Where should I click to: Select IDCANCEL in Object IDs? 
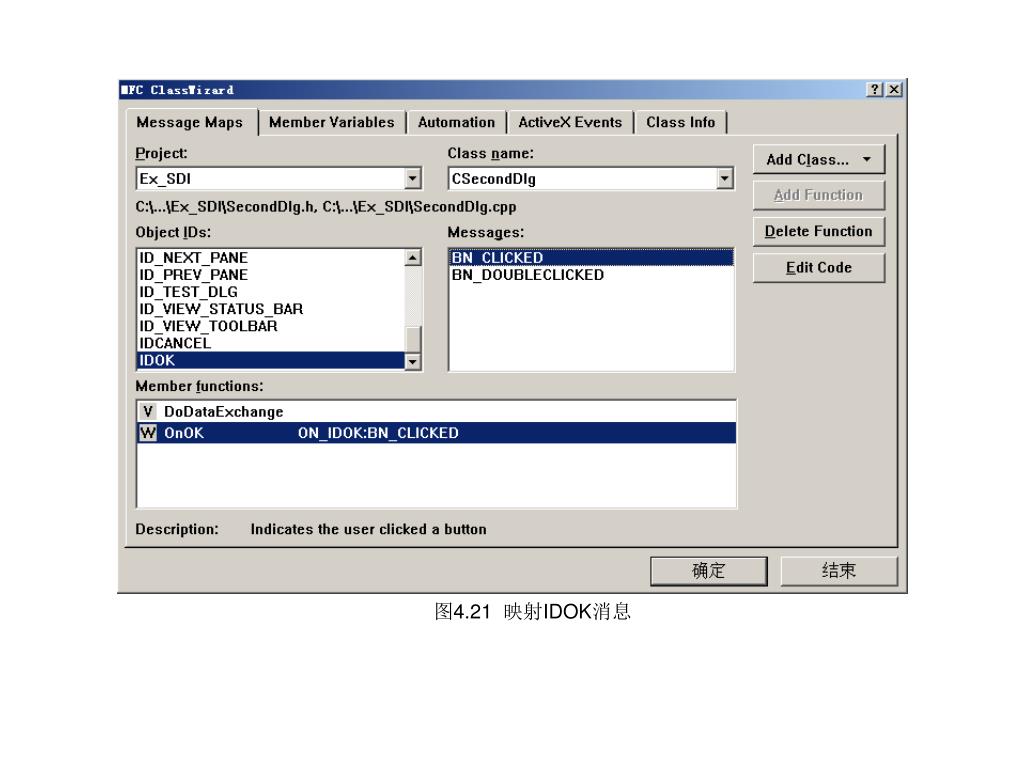(271, 343)
